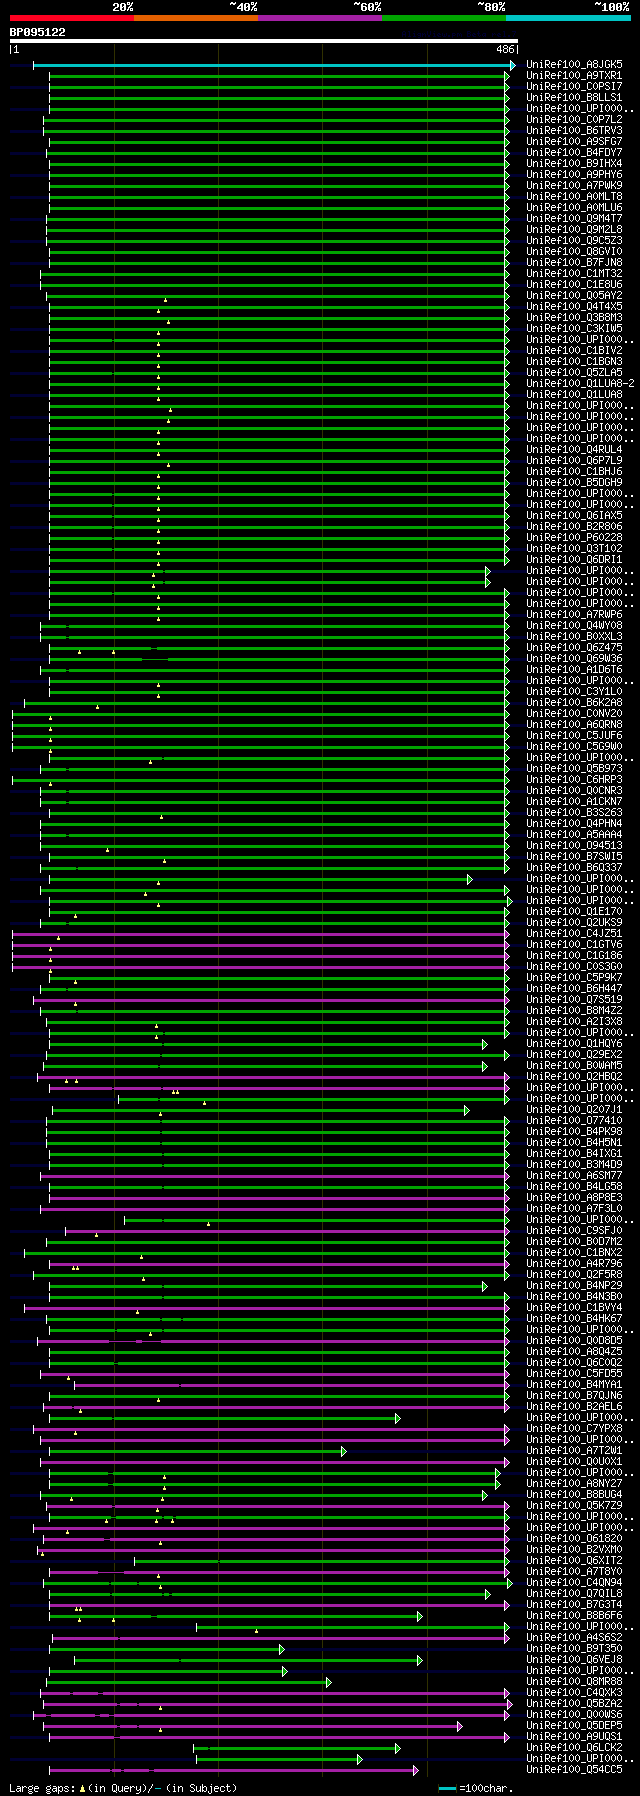Select the UniRef100_C3KIW5 label
The height and width of the screenshot is (1796, 640).
(x=574, y=329)
